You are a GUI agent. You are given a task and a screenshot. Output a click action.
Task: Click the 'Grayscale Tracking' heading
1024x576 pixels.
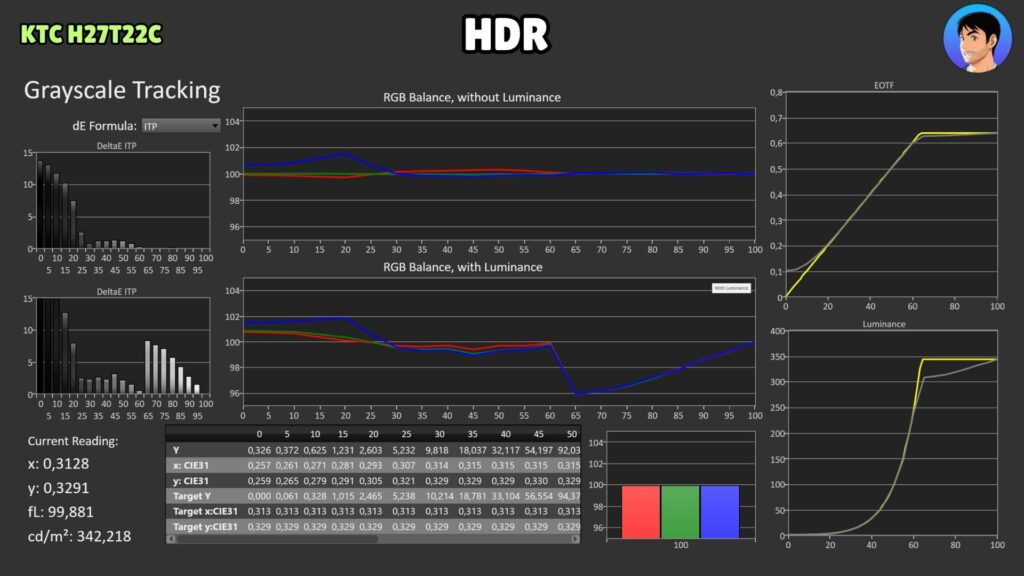click(x=122, y=90)
